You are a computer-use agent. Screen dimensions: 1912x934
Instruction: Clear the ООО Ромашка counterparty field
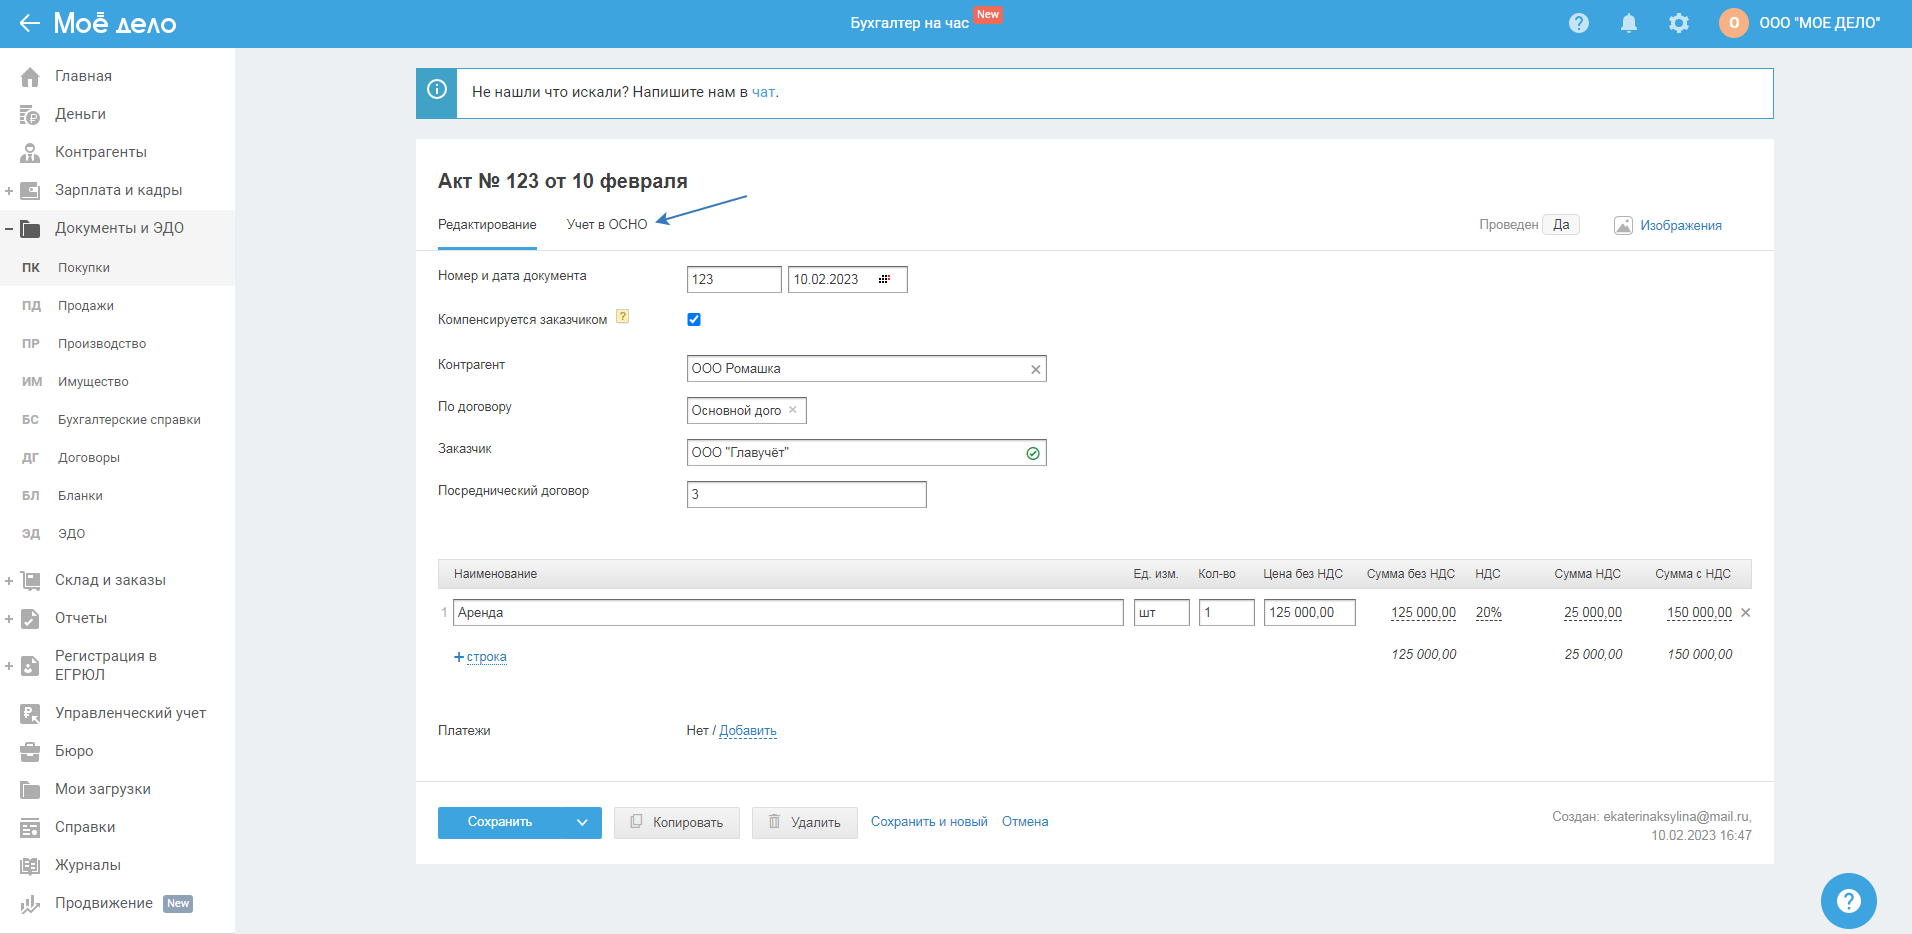1035,370
